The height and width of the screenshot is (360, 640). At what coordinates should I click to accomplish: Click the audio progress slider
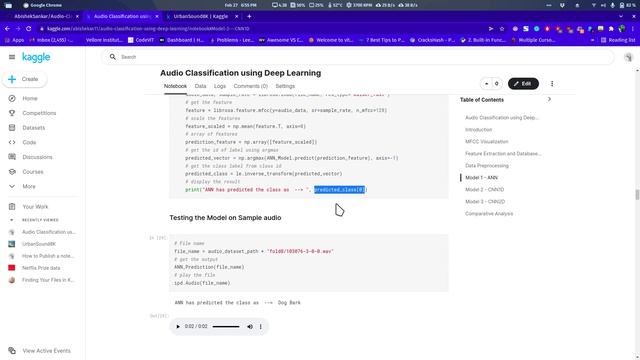coord(226,327)
